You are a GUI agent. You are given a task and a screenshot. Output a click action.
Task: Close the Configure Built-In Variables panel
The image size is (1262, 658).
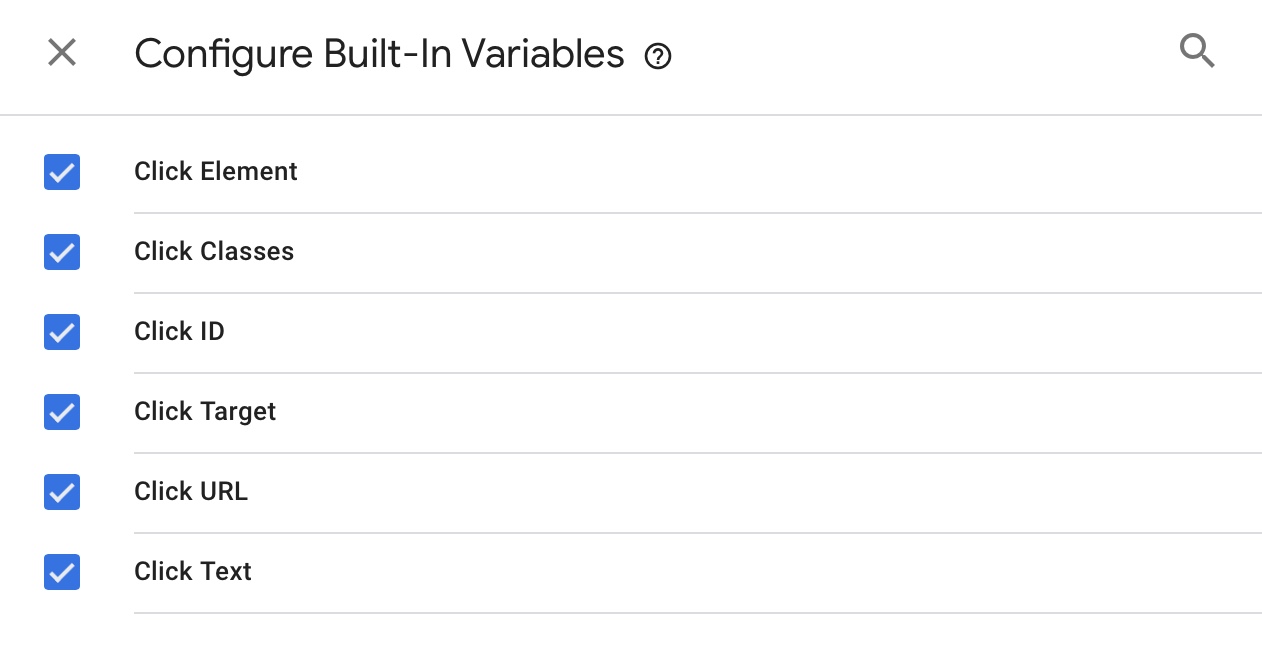[62, 53]
